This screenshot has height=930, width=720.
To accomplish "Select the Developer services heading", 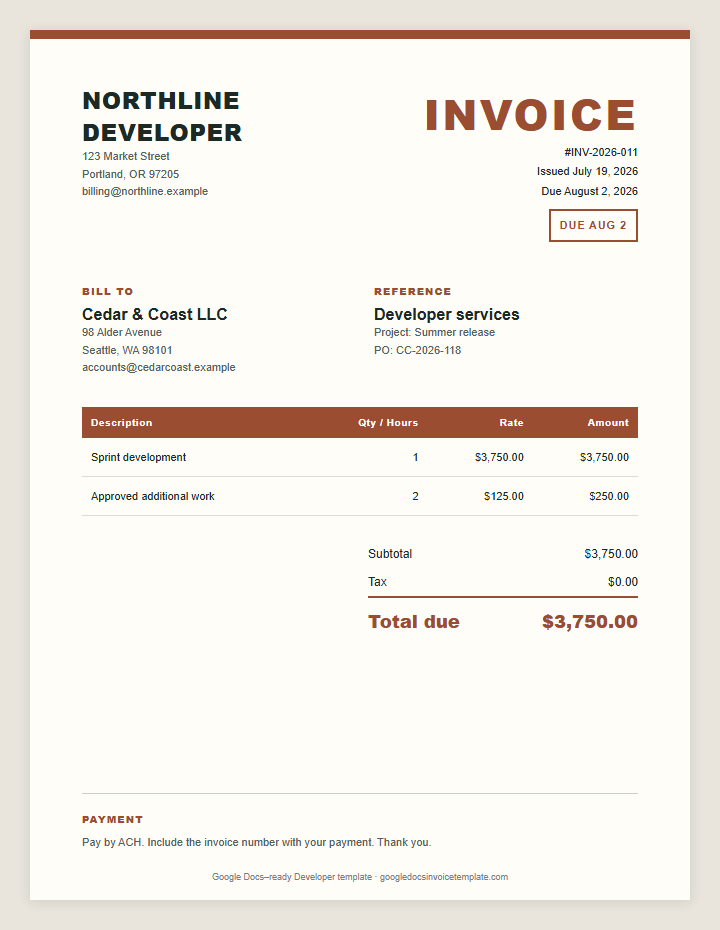I will [x=447, y=314].
